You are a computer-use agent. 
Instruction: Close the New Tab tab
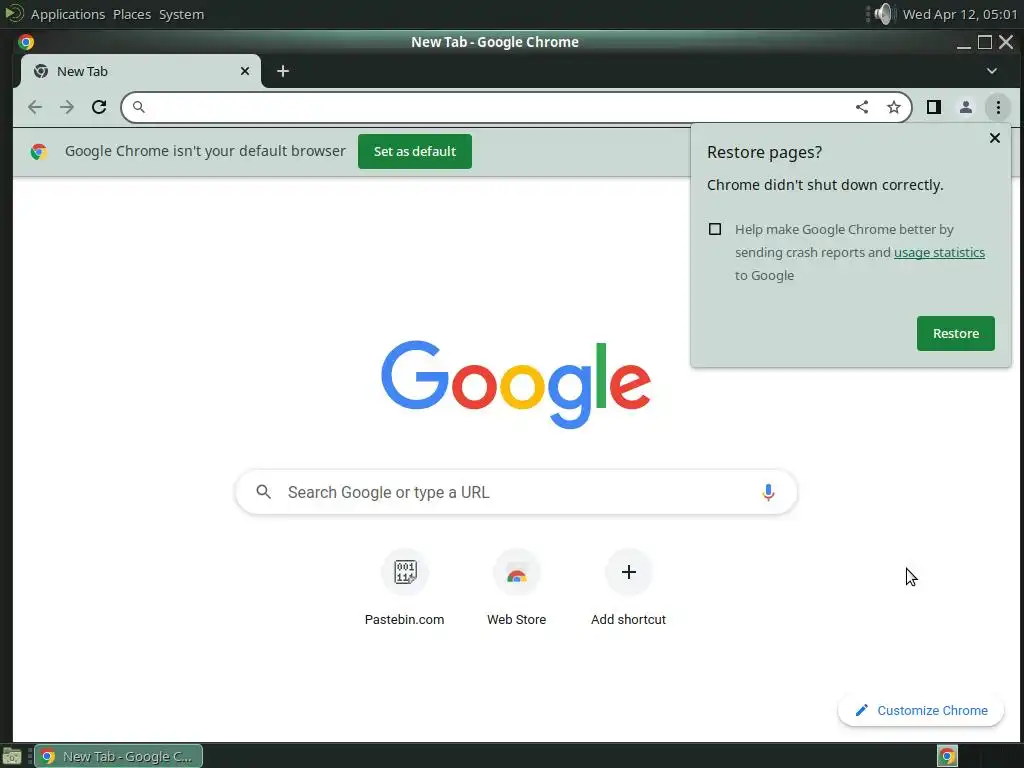click(x=245, y=71)
